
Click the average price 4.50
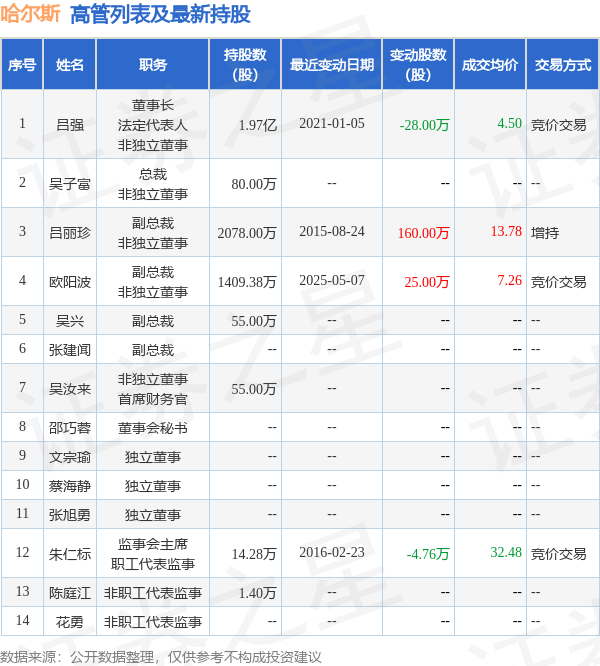[509, 123]
